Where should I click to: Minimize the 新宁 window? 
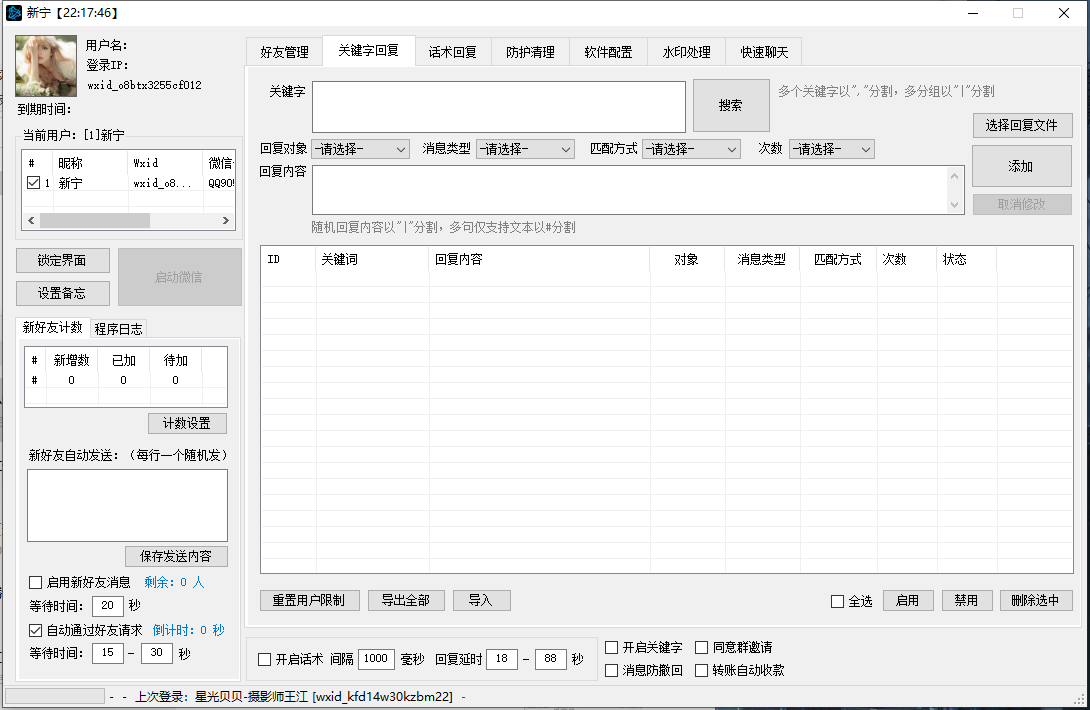(973, 13)
